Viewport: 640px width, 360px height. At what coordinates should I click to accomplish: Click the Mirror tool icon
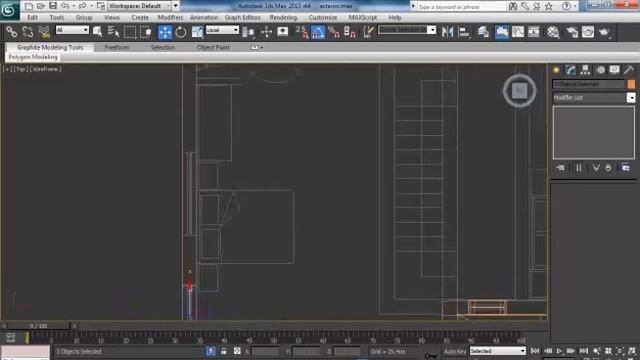click(x=447, y=32)
